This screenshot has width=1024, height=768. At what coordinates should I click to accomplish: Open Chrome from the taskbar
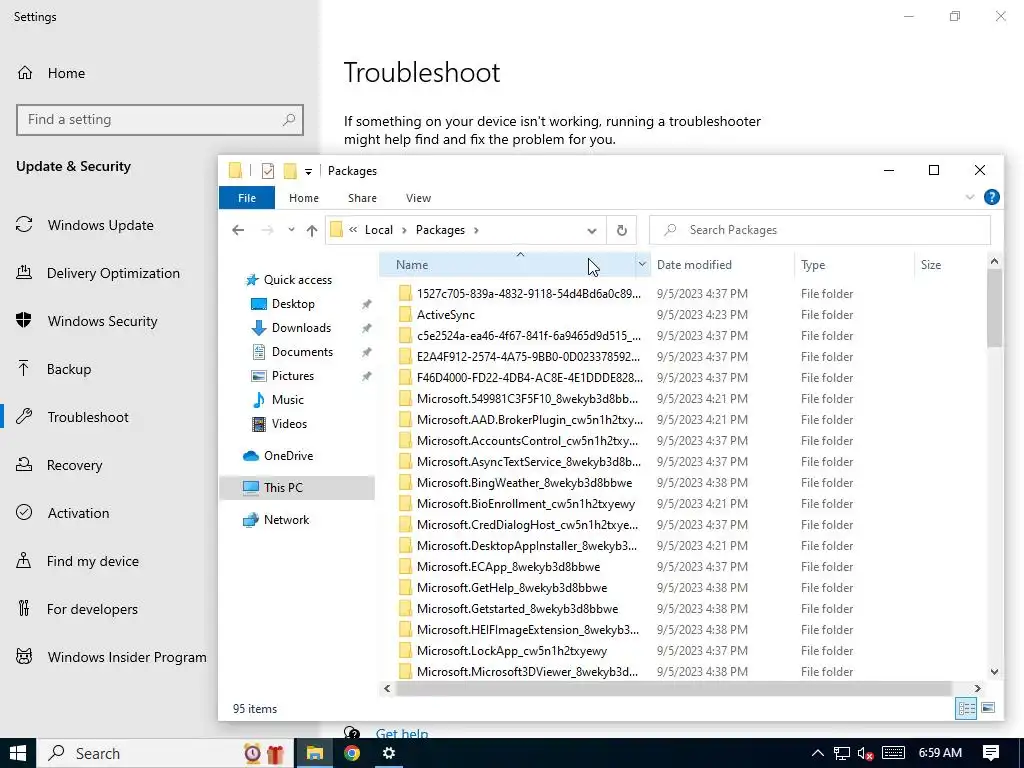(352, 753)
